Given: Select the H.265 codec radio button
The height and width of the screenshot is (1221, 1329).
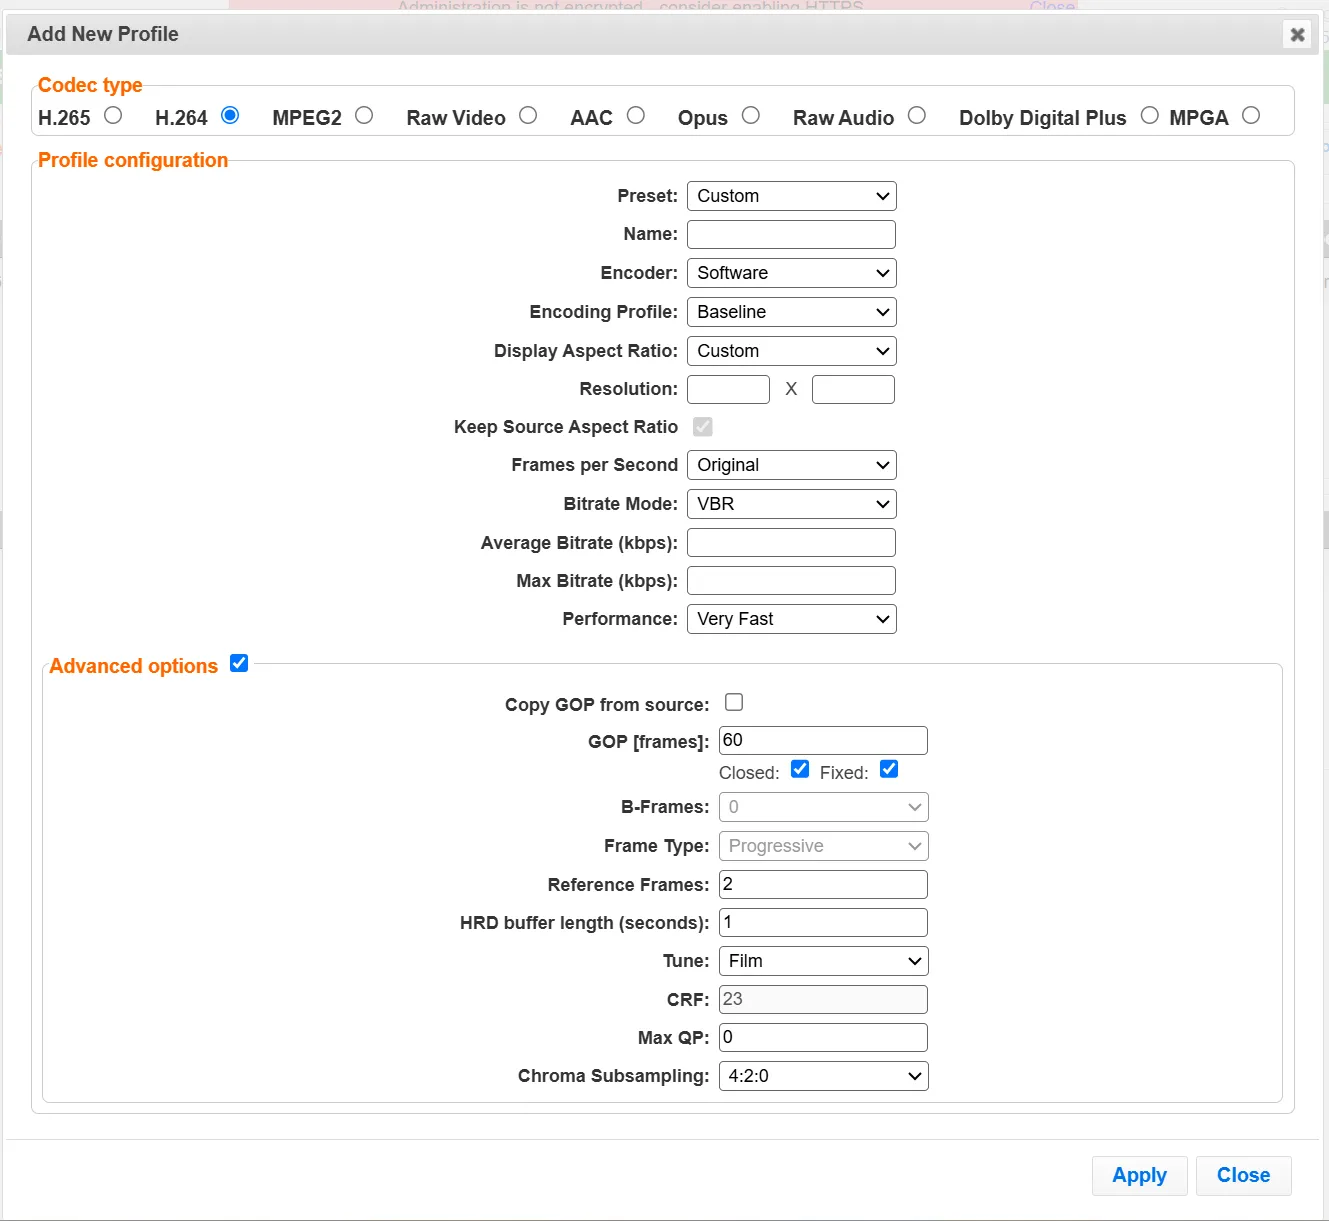Looking at the screenshot, I should click(113, 115).
